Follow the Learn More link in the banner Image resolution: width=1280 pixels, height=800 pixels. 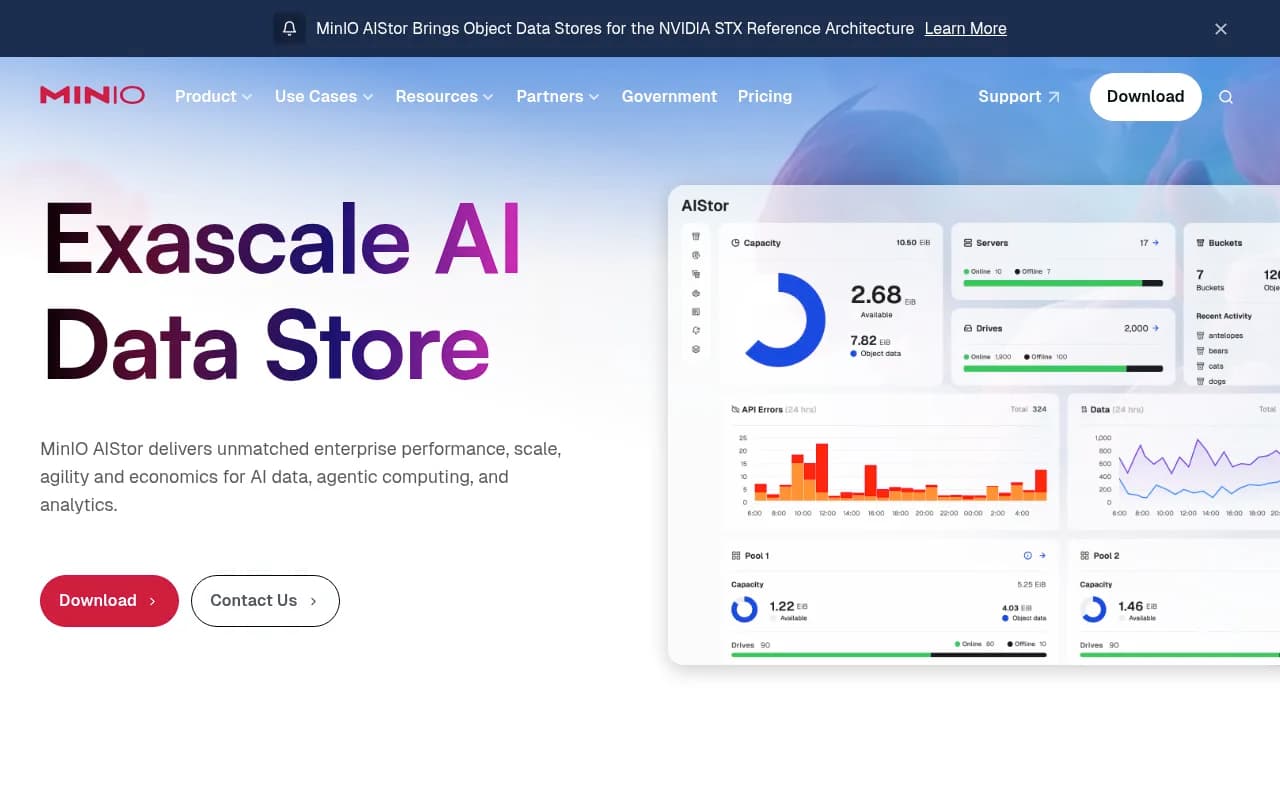[965, 29]
